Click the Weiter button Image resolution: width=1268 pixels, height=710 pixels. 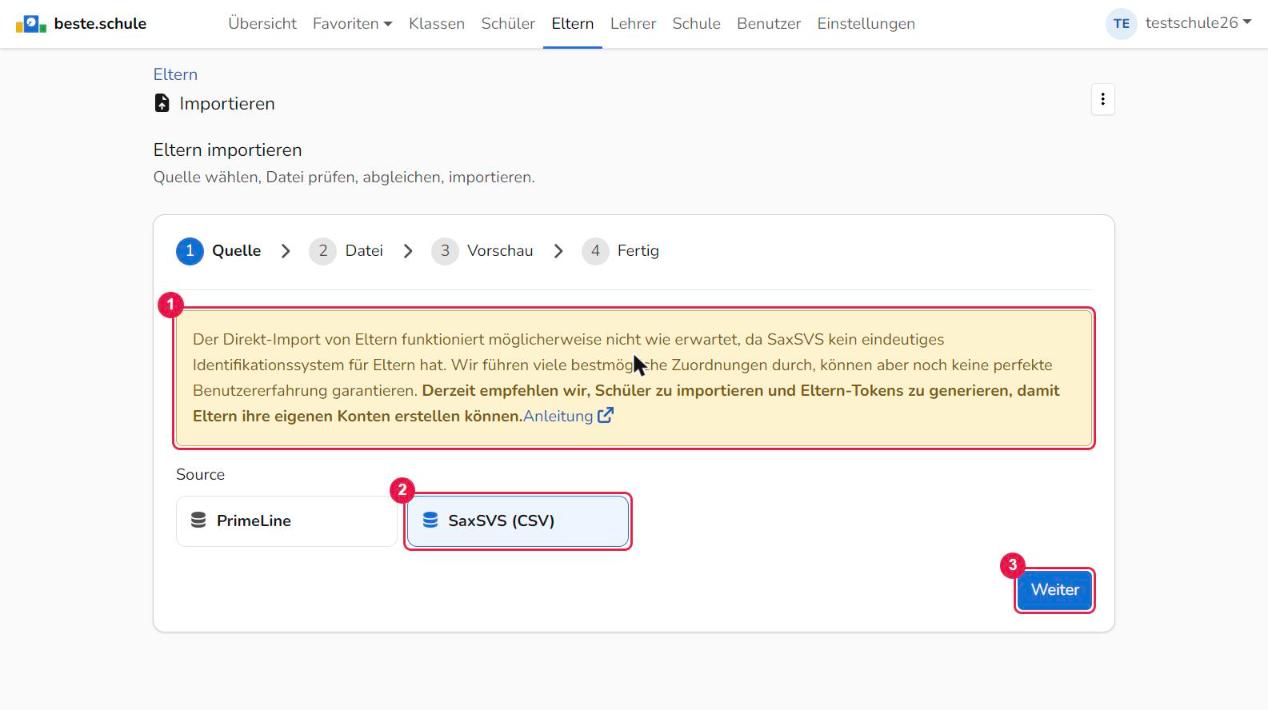tap(1055, 590)
